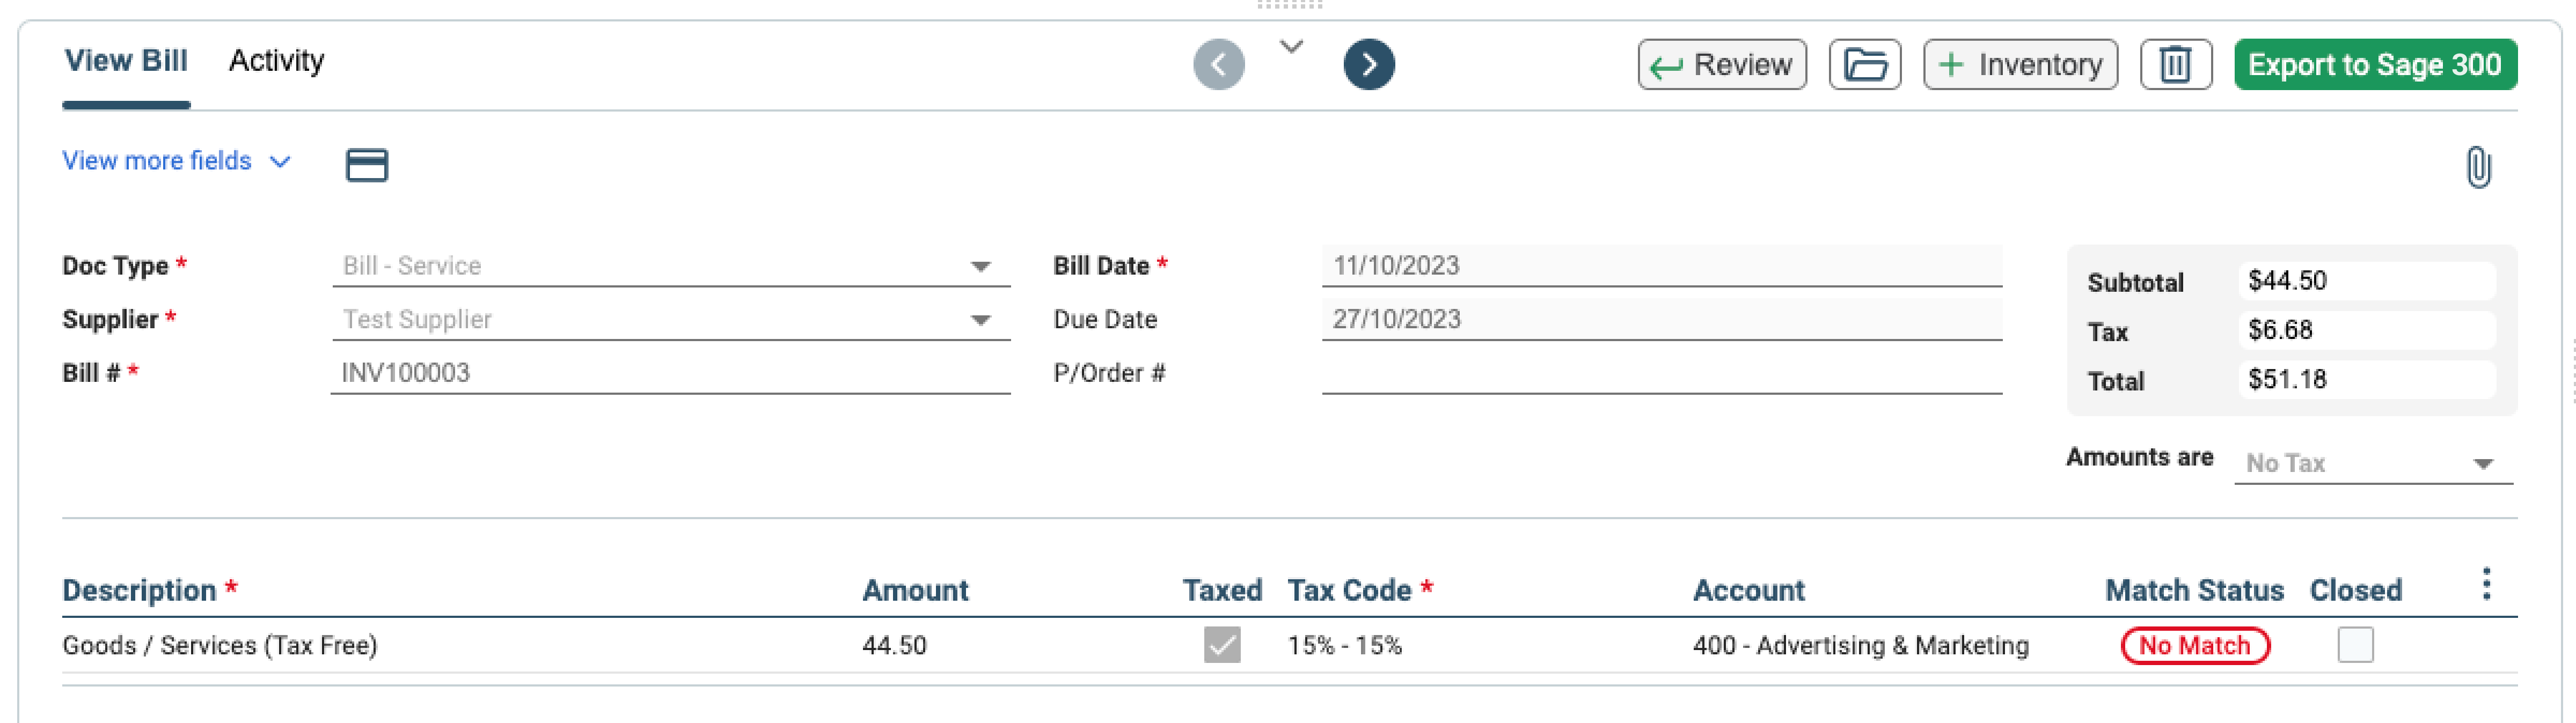
Task: Expand Amounts are No Tax dropdown
Action: (x=2372, y=463)
